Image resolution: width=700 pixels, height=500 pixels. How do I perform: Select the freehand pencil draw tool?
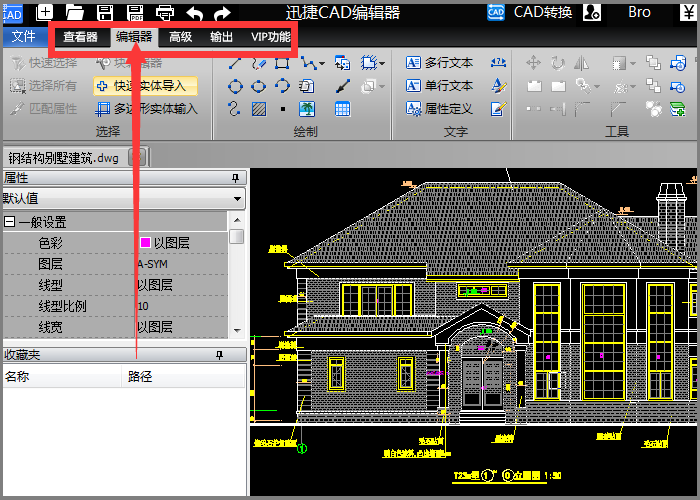coord(258,63)
